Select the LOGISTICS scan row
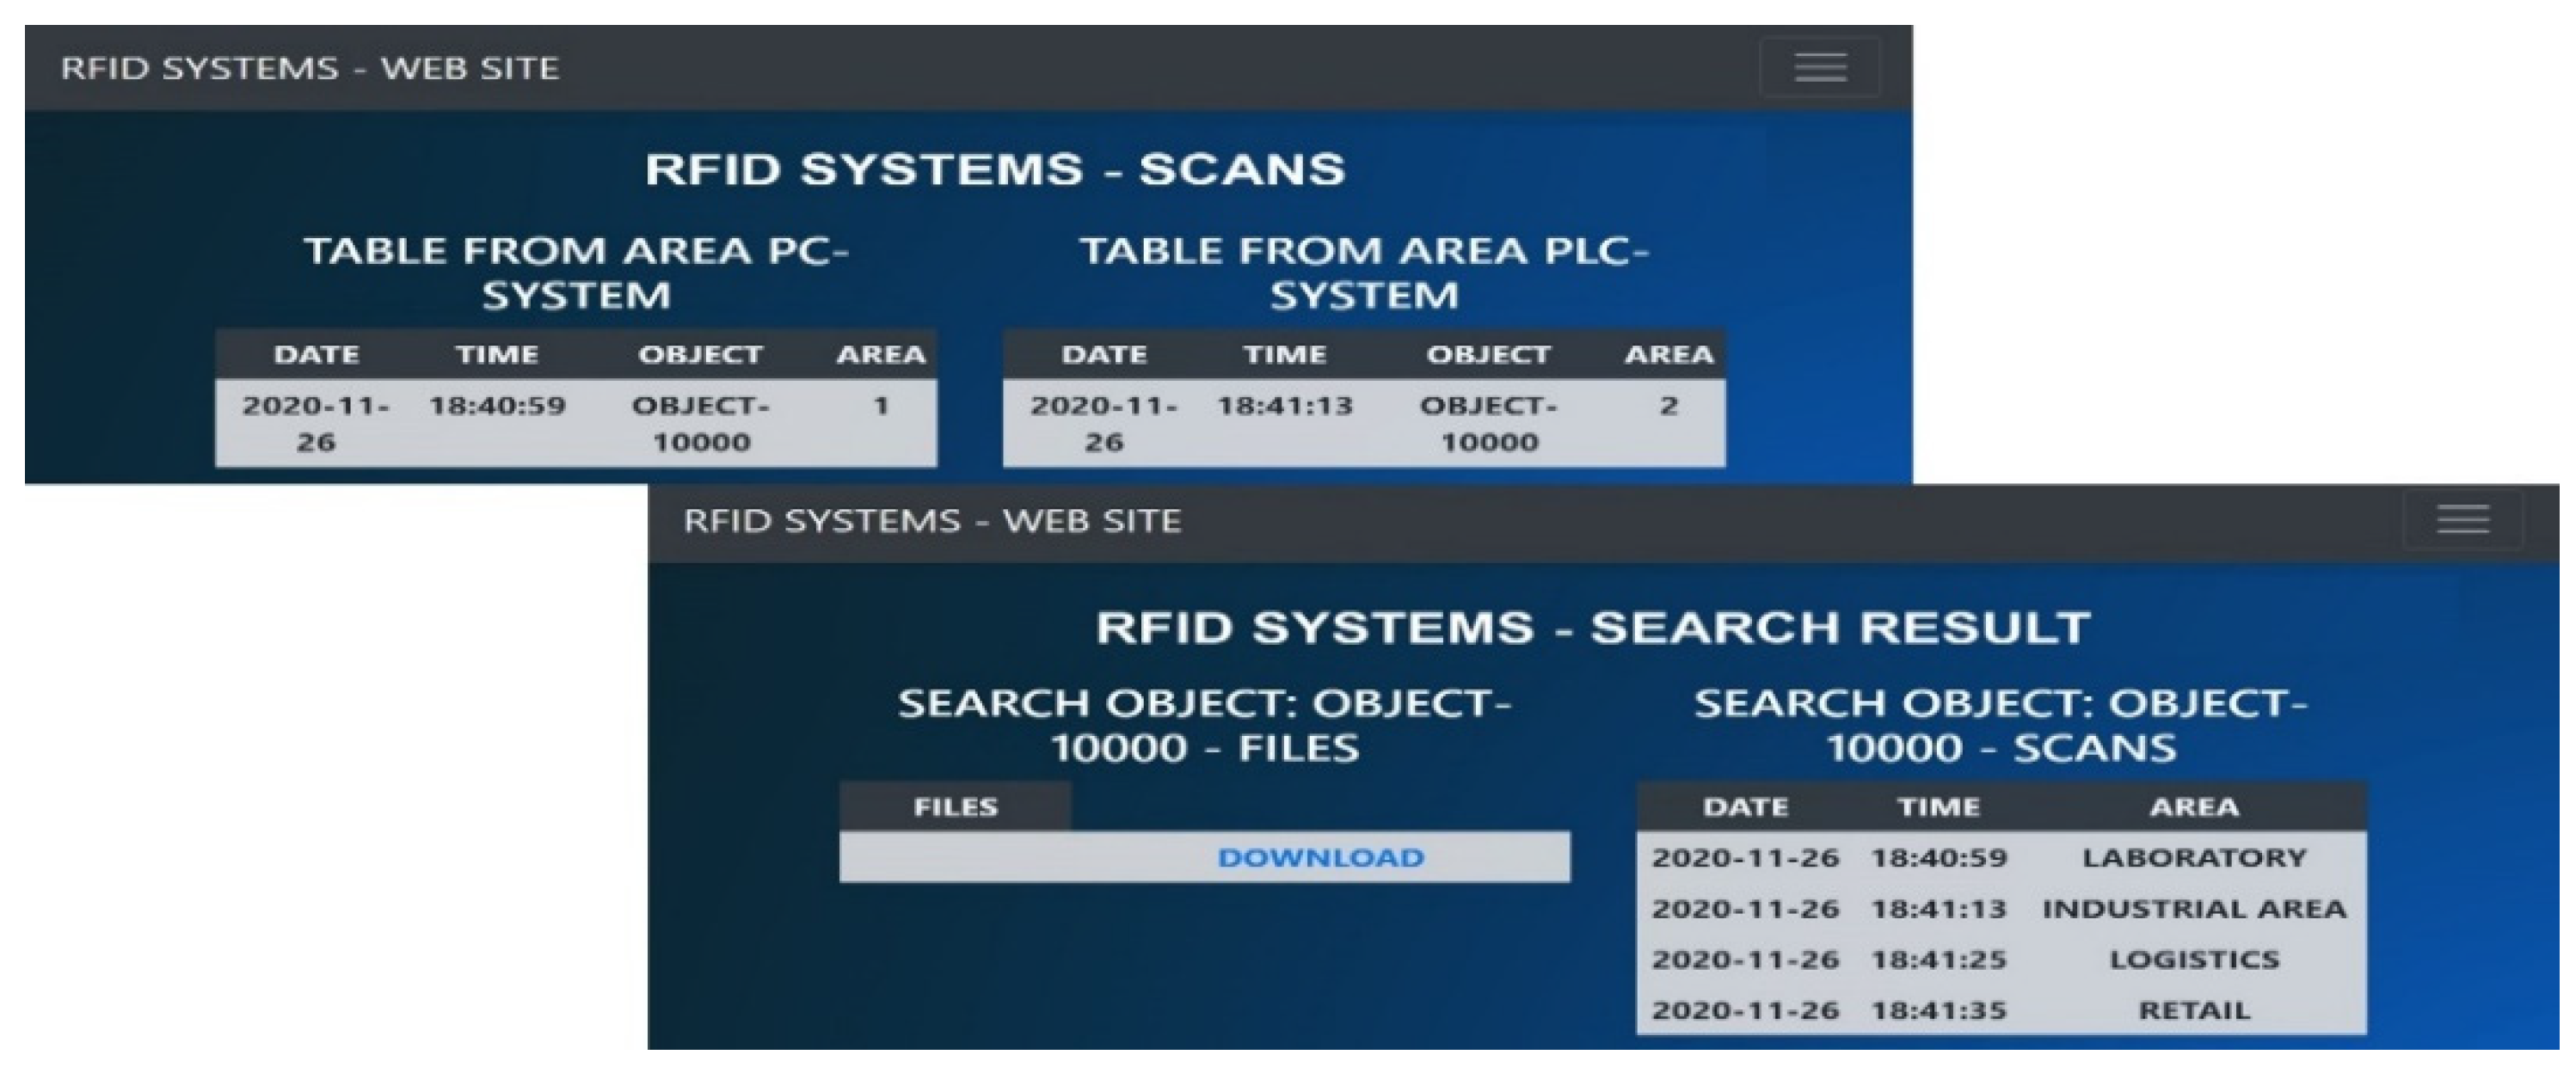This screenshot has width=2576, height=1073. point(2194,959)
